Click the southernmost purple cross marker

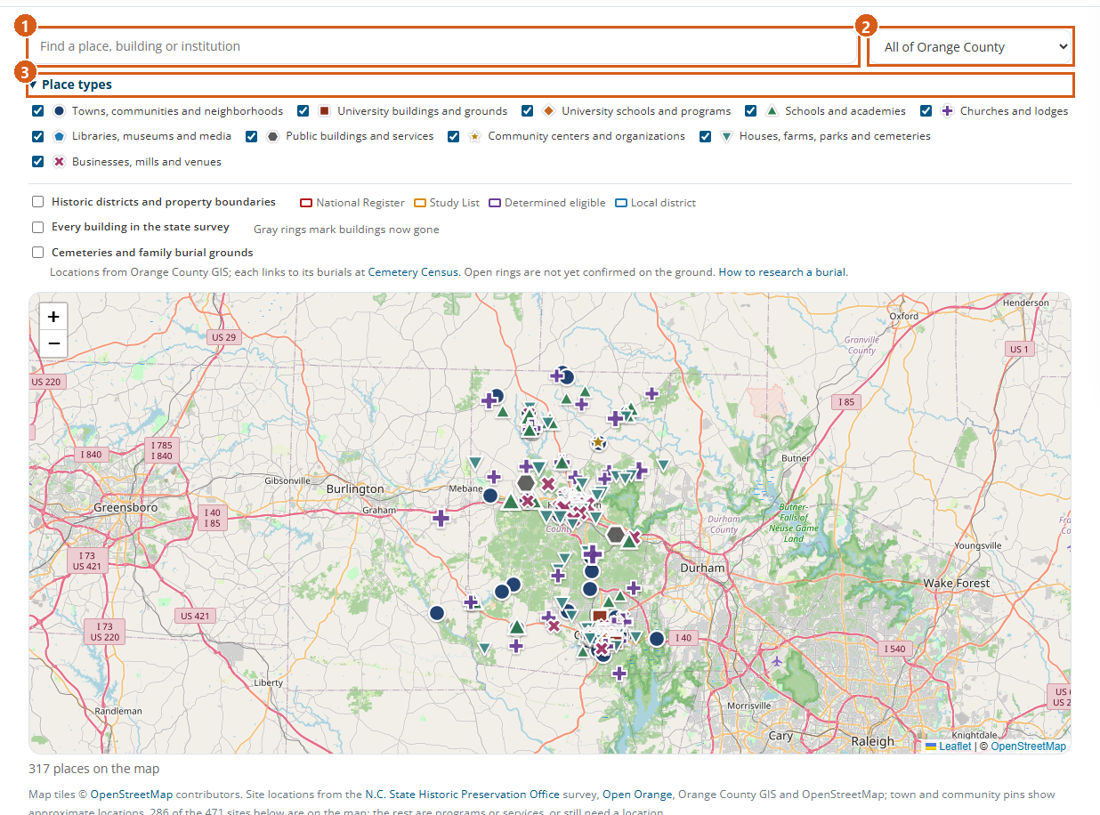tap(619, 674)
